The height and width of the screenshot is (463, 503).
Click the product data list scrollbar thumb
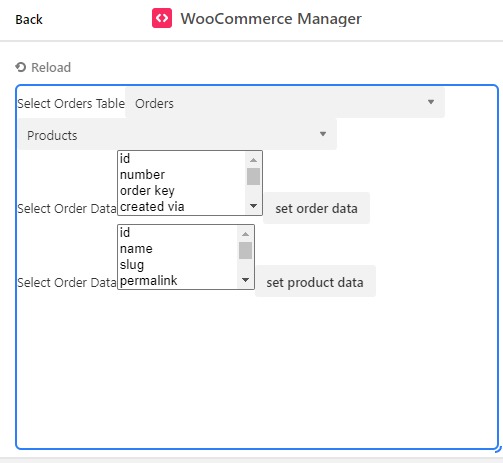tap(245, 250)
